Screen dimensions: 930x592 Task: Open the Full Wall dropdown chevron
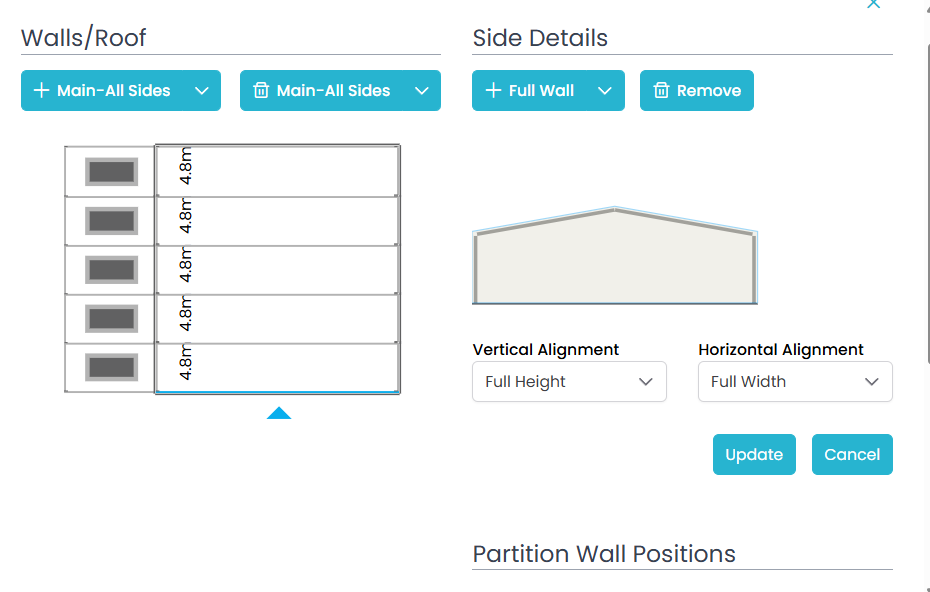[604, 91]
